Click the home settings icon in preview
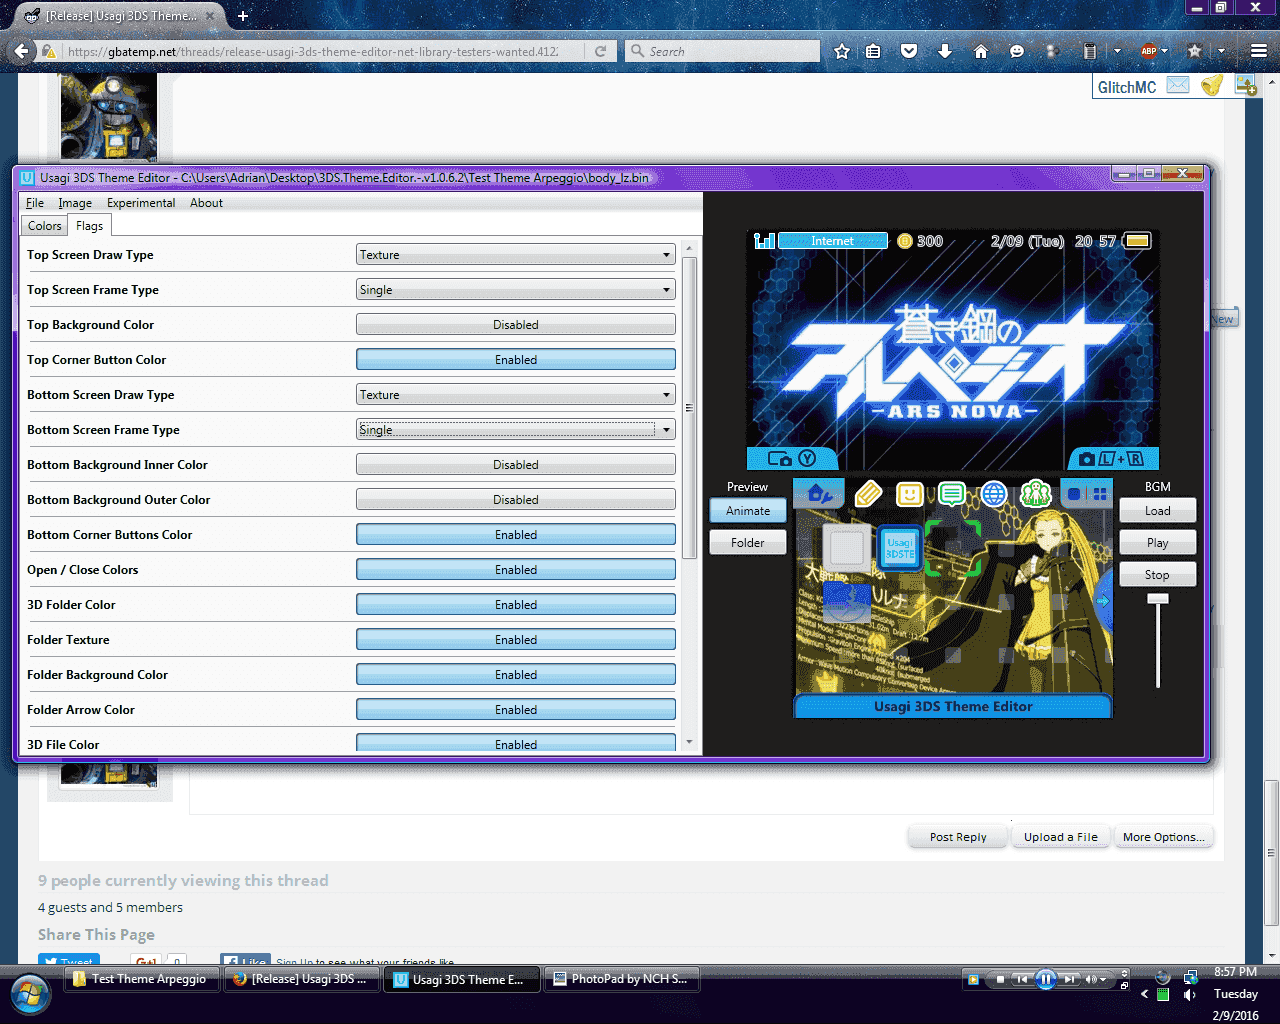Image resolution: width=1280 pixels, height=1024 pixels. coord(819,493)
